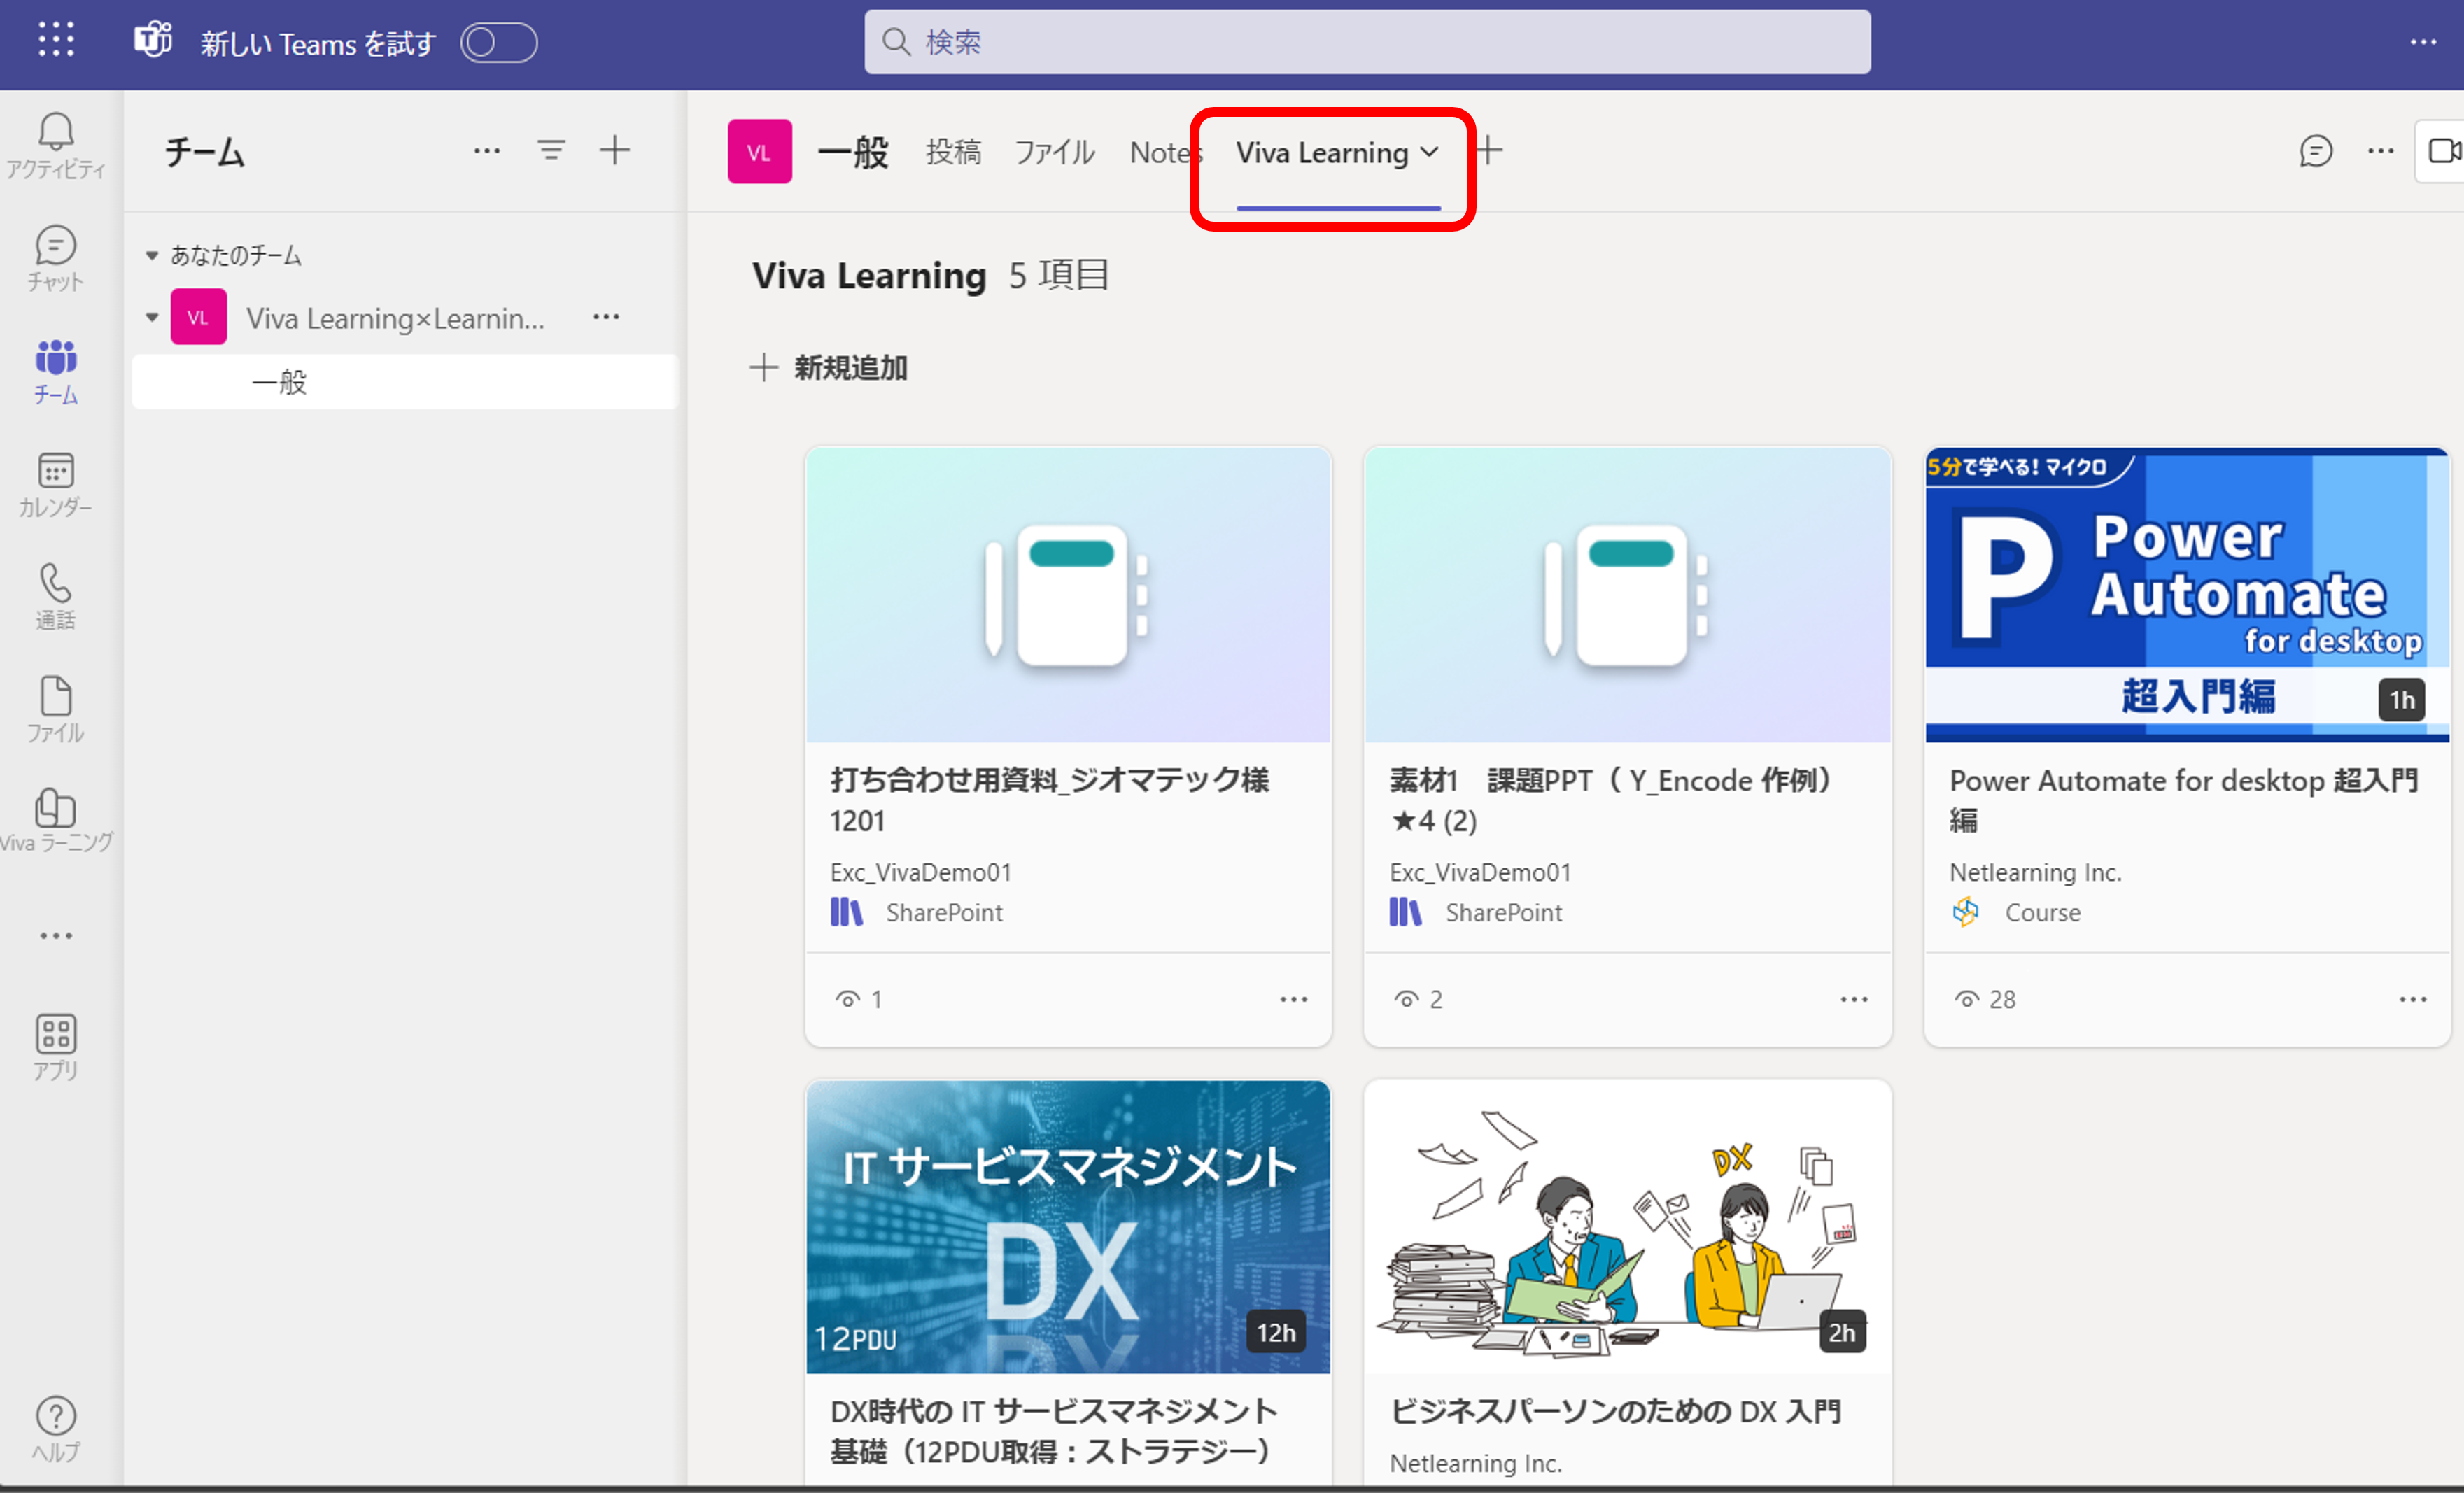Viewport: 2464px width, 1493px height.
Task: Open more options in channel header
Action: tap(2381, 151)
